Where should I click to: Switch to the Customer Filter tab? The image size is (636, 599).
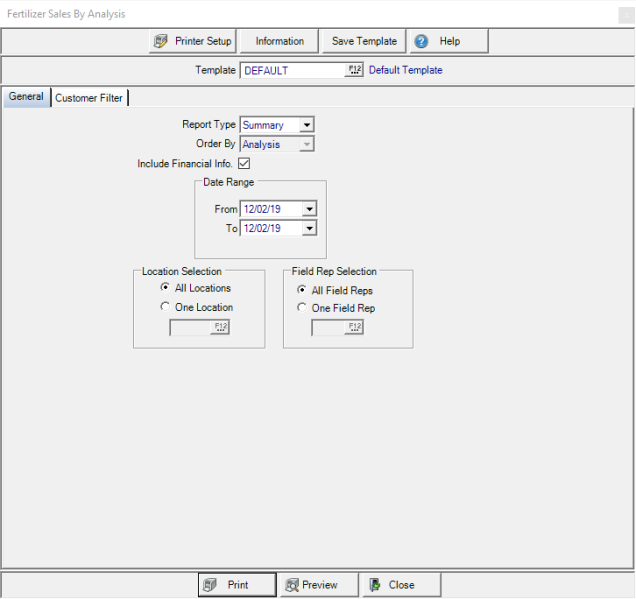[x=89, y=98]
